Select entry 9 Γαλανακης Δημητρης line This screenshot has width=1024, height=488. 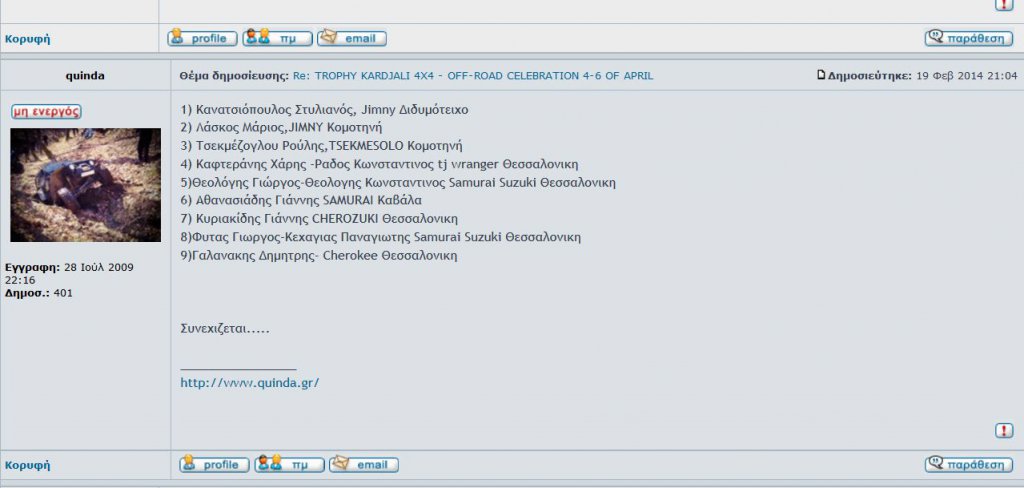click(319, 255)
